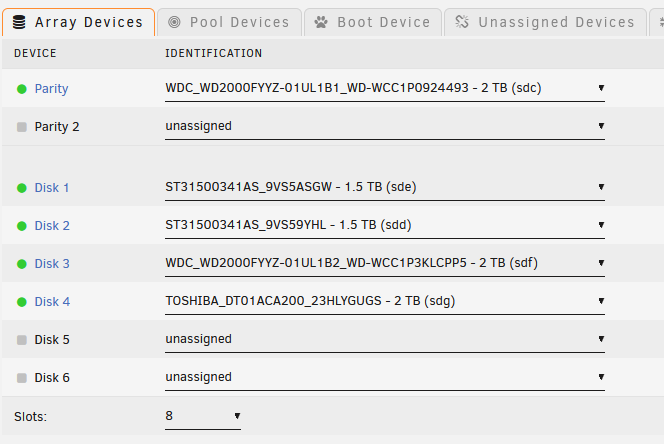Open the Parity device link
Screen dimensions: 664x444
(51, 89)
